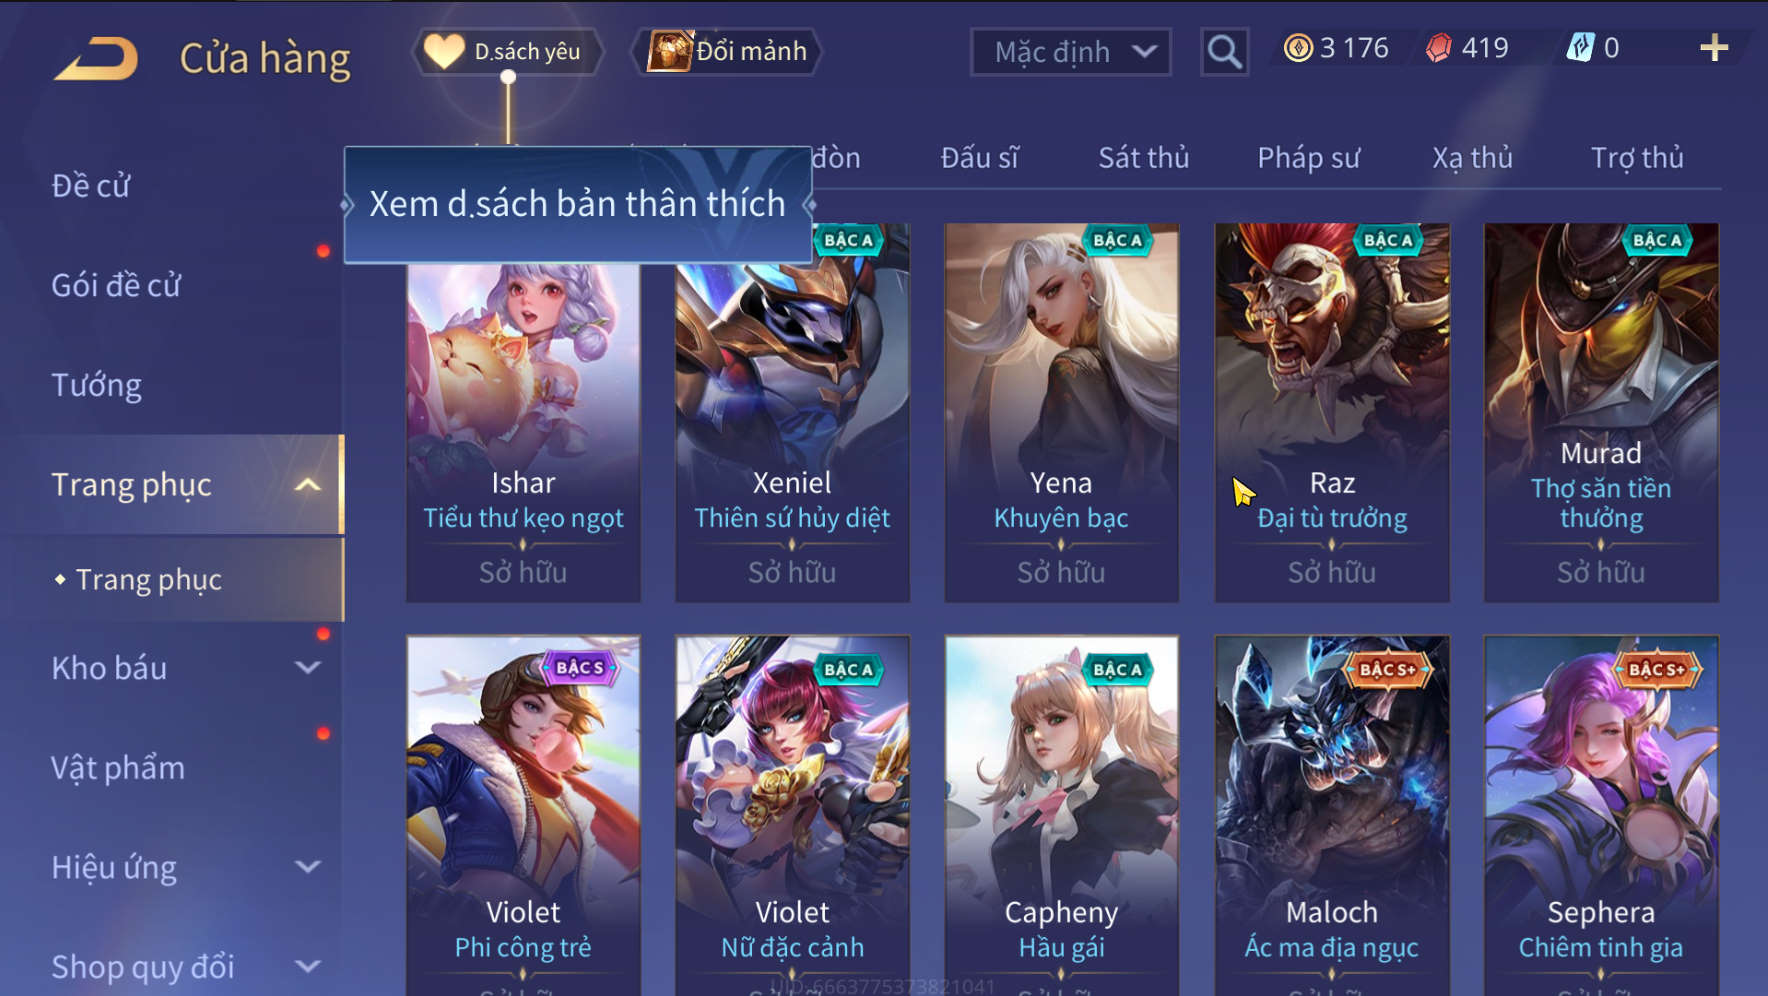Click the gold coin currency icon
Viewport: 1768px width, 996px height.
coord(1298,48)
